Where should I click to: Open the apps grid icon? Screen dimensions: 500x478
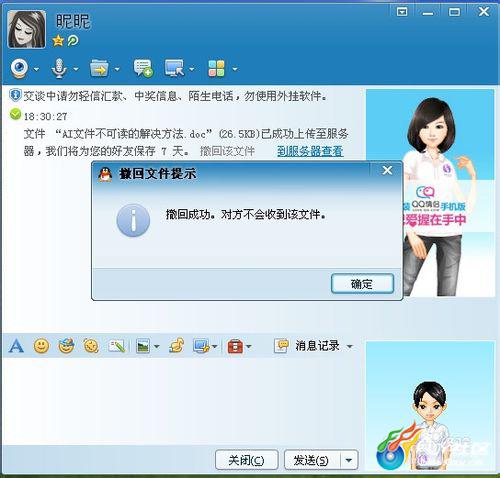pyautogui.click(x=216, y=69)
